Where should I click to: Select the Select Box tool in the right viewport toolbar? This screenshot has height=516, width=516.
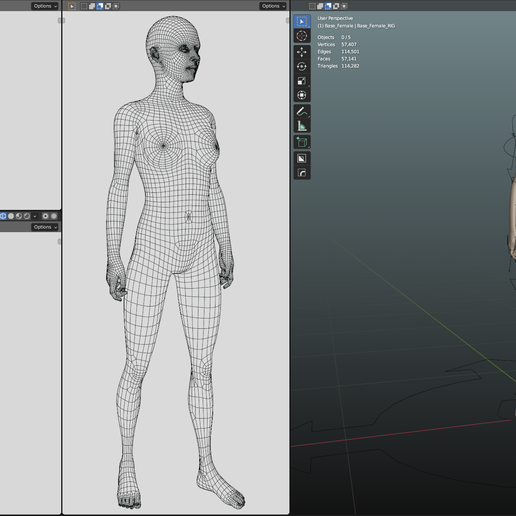point(302,22)
